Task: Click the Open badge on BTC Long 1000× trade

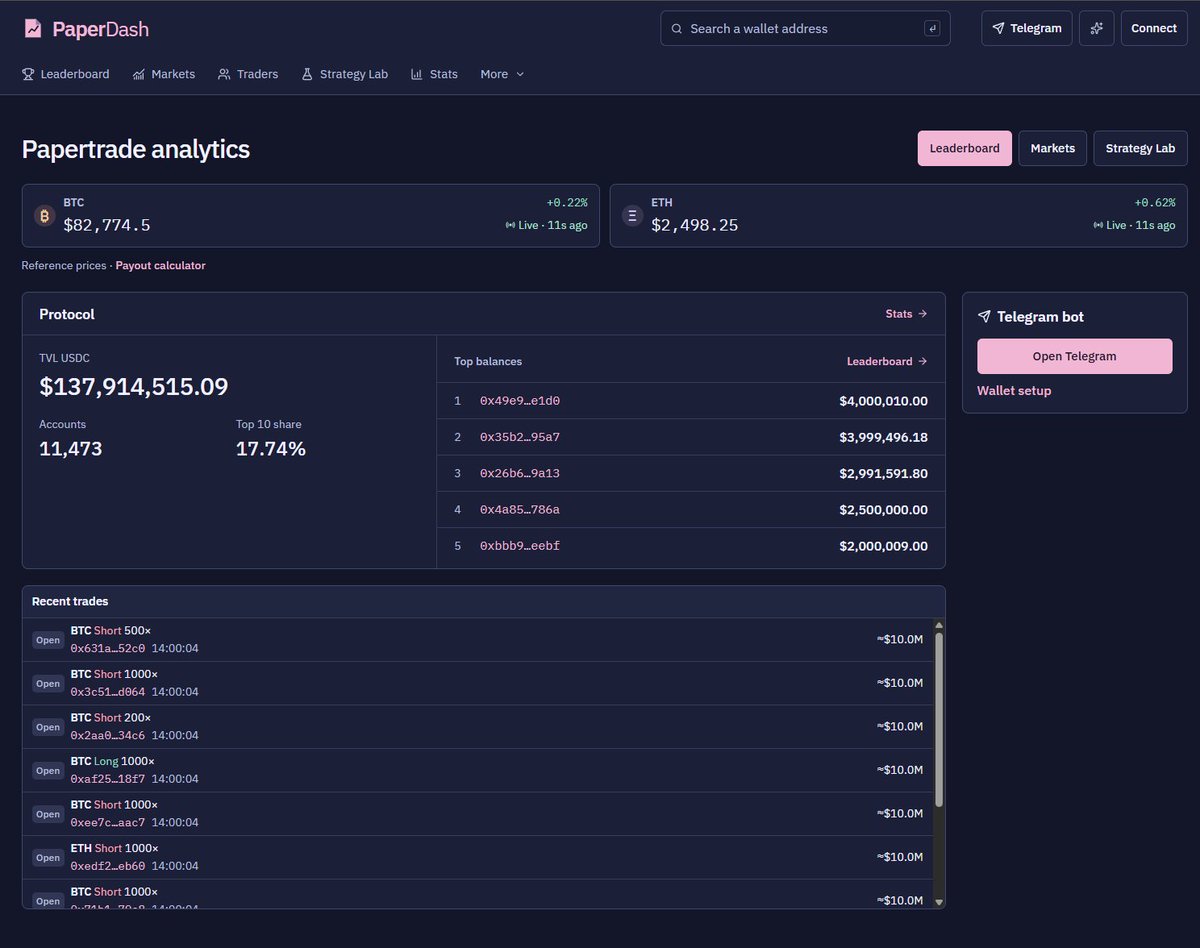Action: [48, 771]
